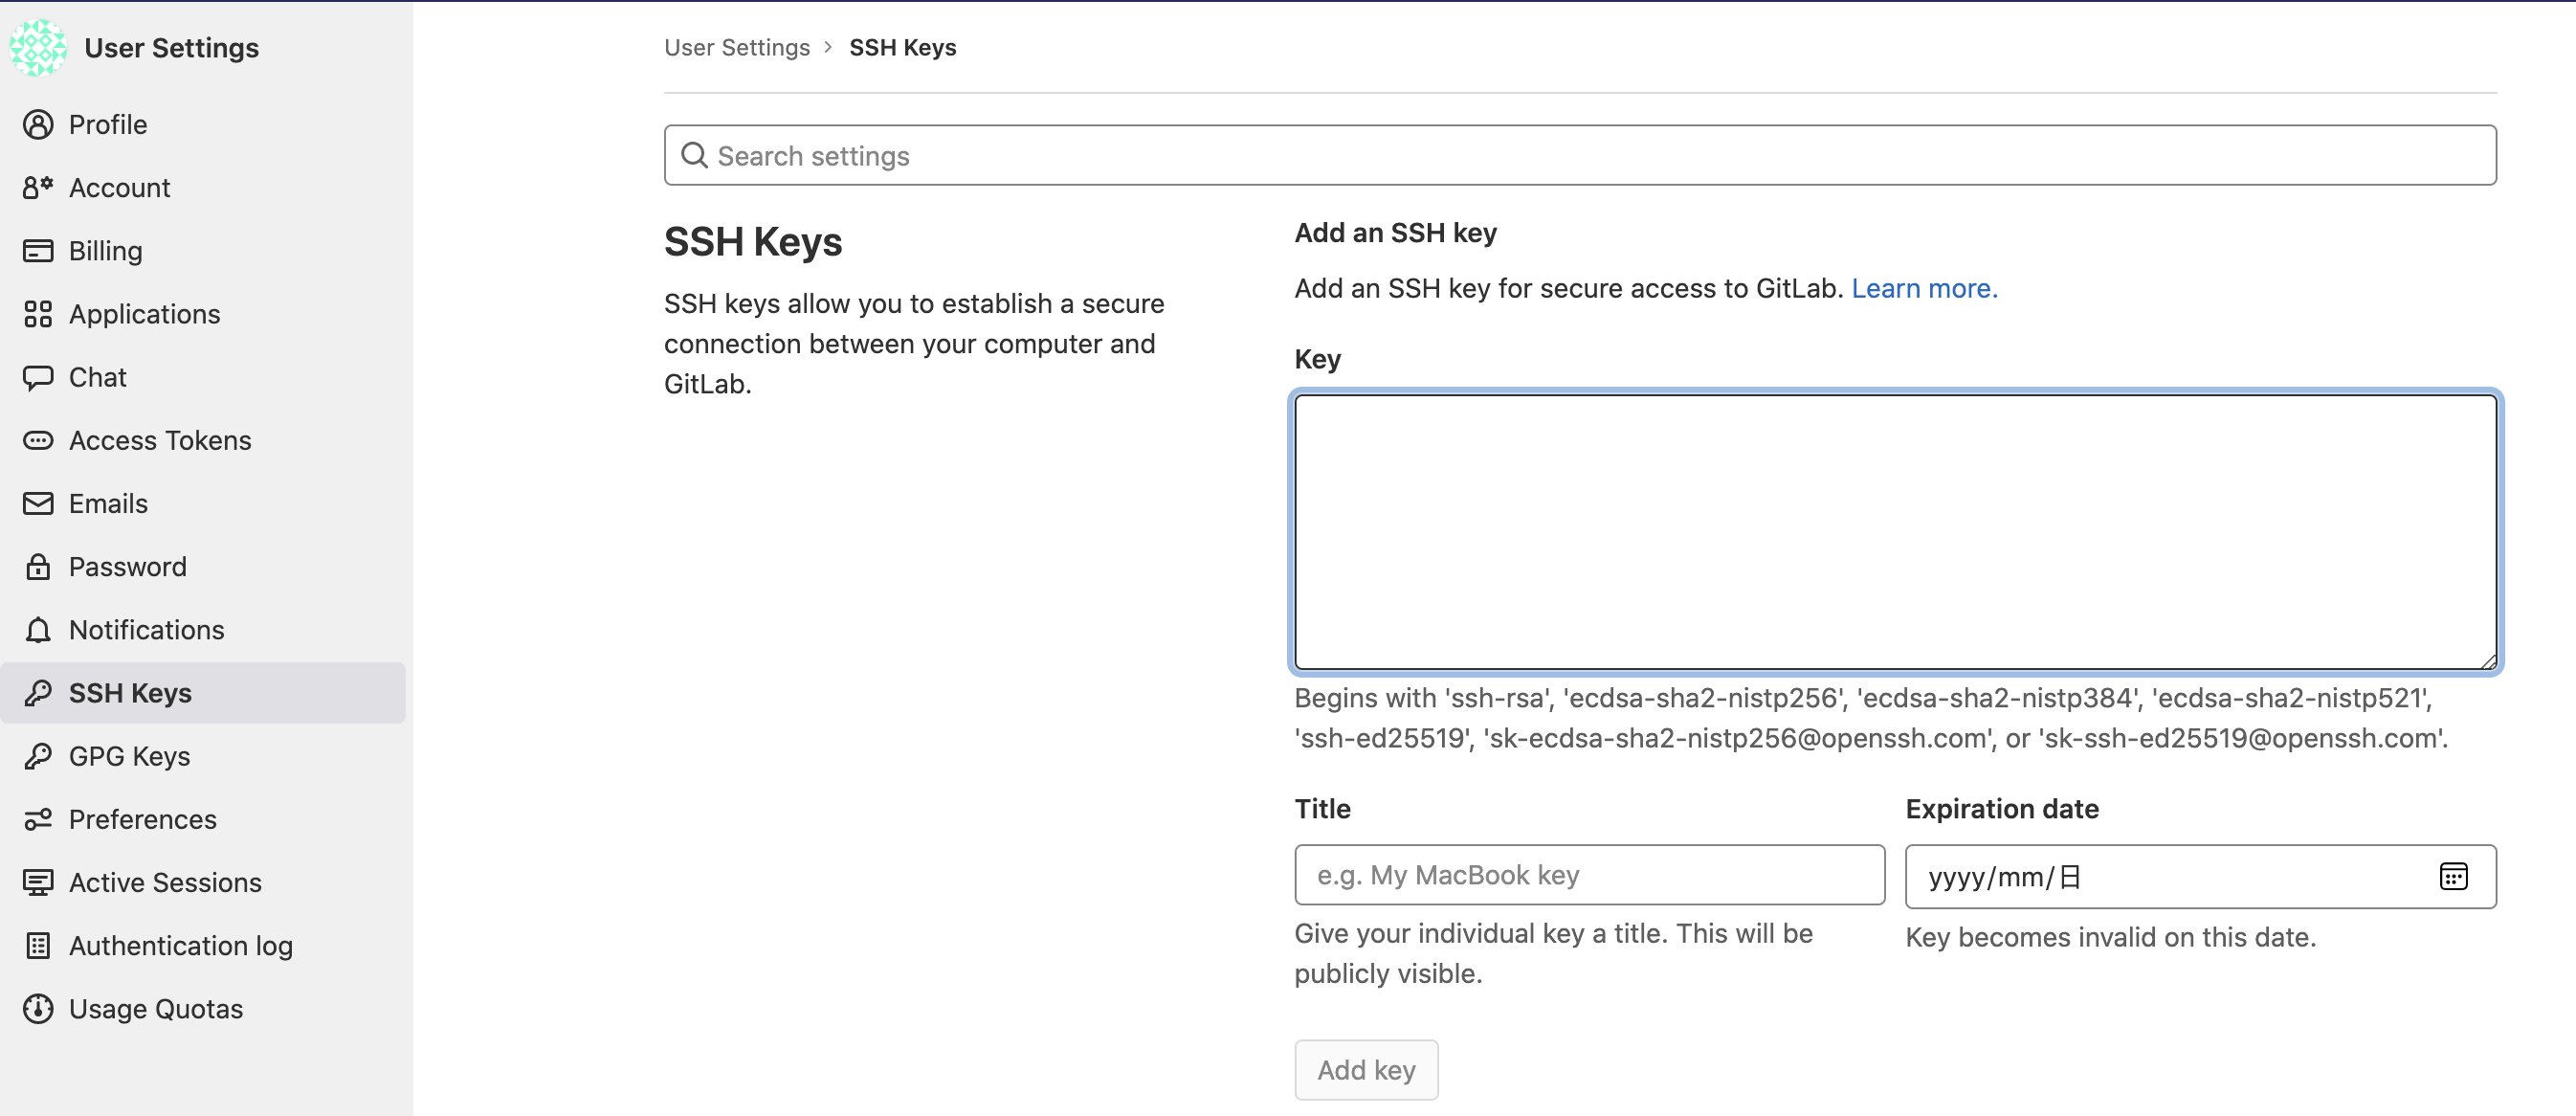Click the Notifications bell icon
Screen dimensions: 2576x1116
[38, 629]
